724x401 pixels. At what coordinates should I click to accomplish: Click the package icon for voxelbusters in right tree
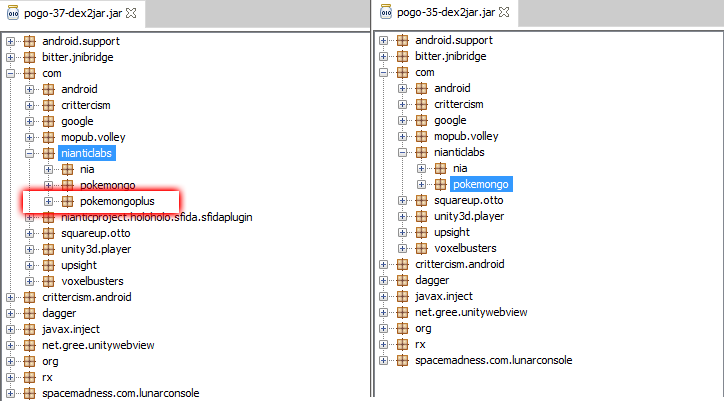tap(422, 248)
